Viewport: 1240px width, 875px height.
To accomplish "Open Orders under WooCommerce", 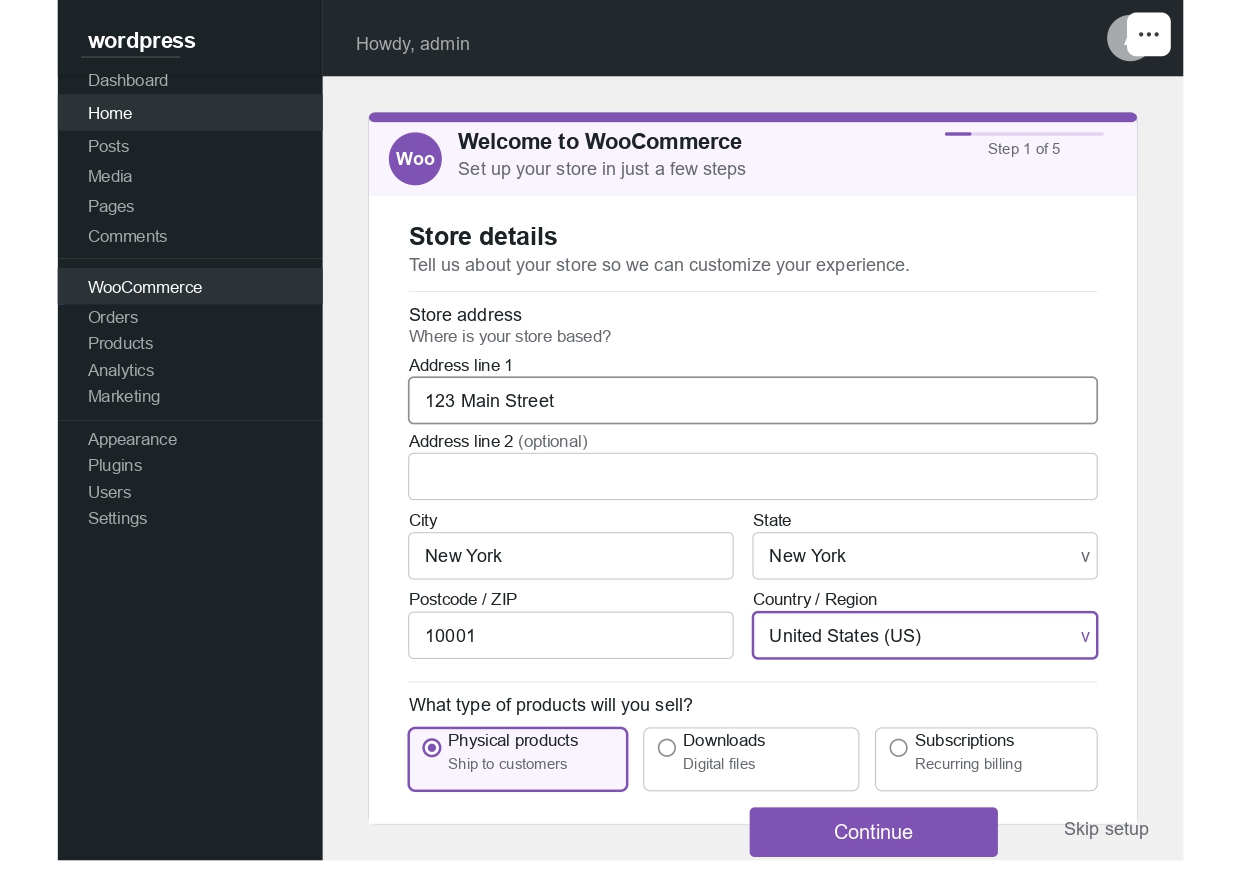I will (x=113, y=317).
